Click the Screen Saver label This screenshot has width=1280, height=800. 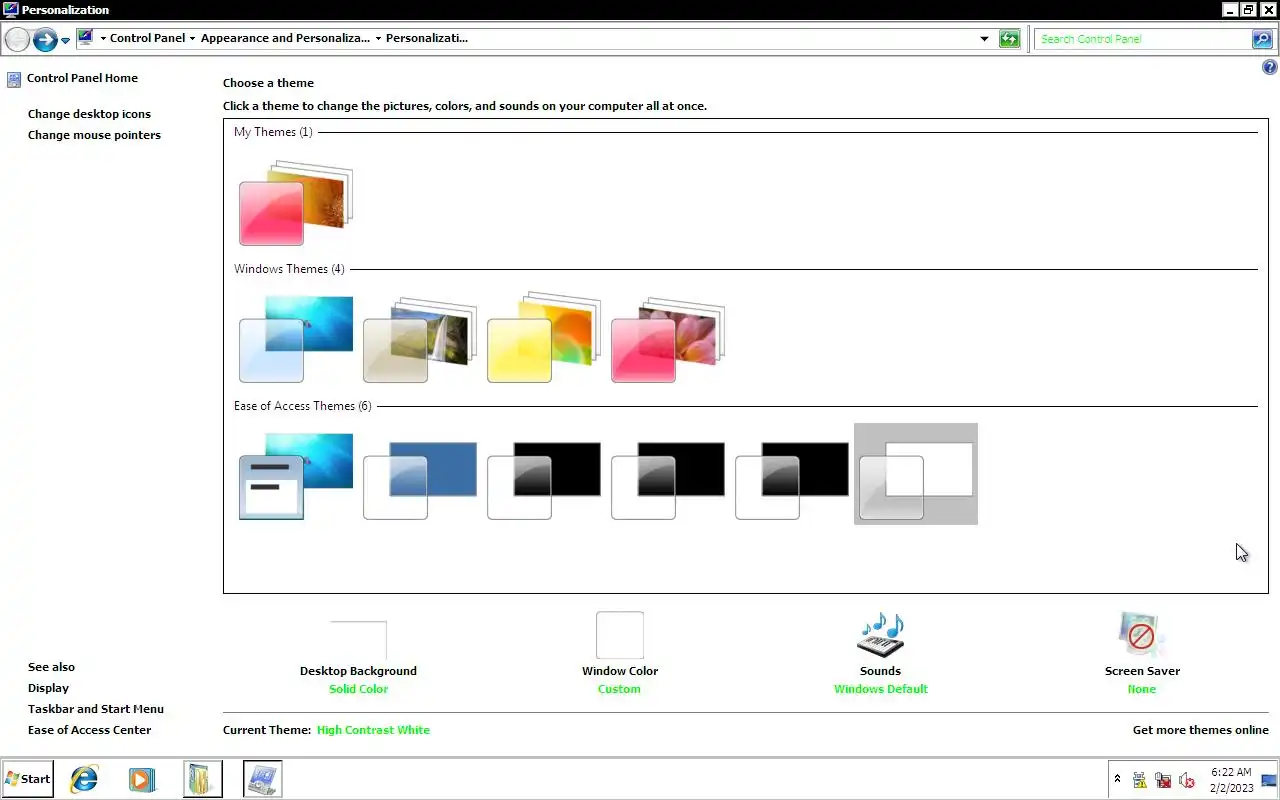click(1142, 671)
